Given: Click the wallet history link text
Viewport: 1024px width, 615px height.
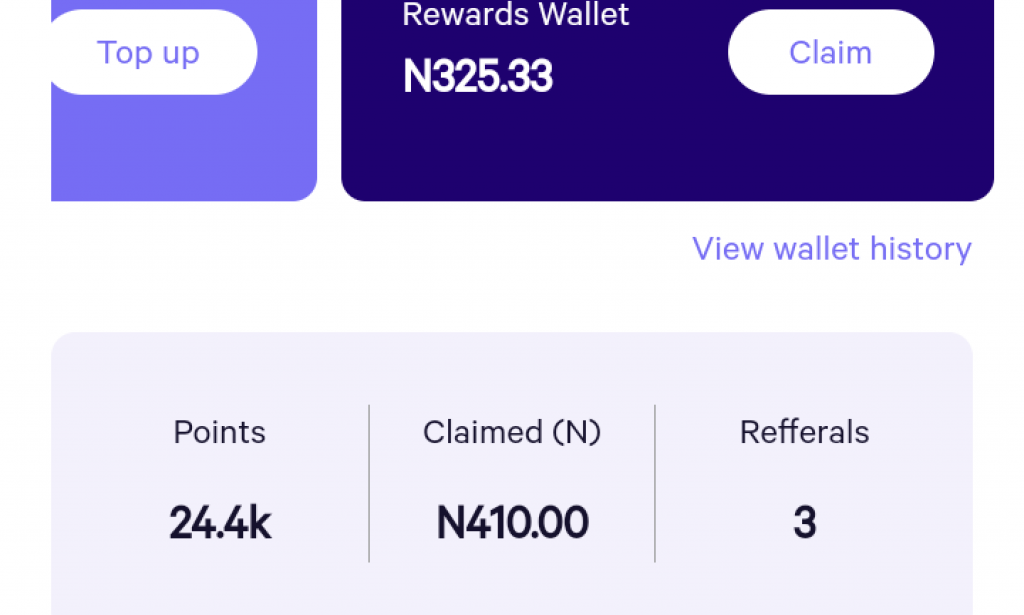Looking at the screenshot, I should 831,248.
